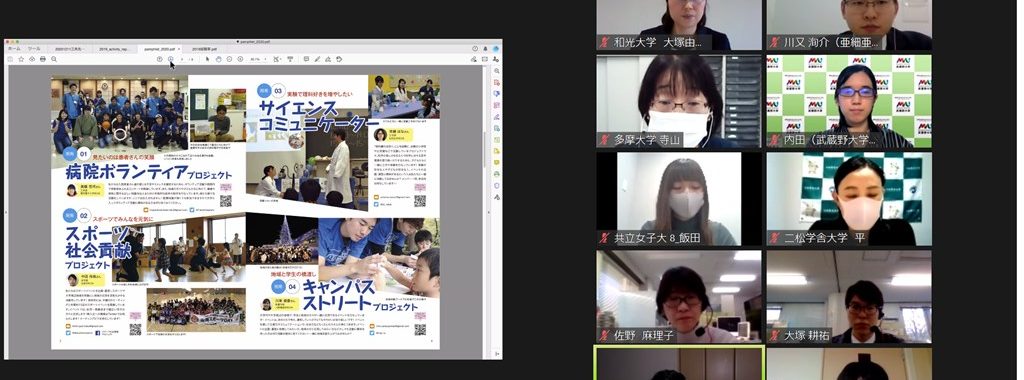This screenshot has width=1024, height=380.
Task: Open the notifications bell in Acrobat
Action: [x=485, y=49]
